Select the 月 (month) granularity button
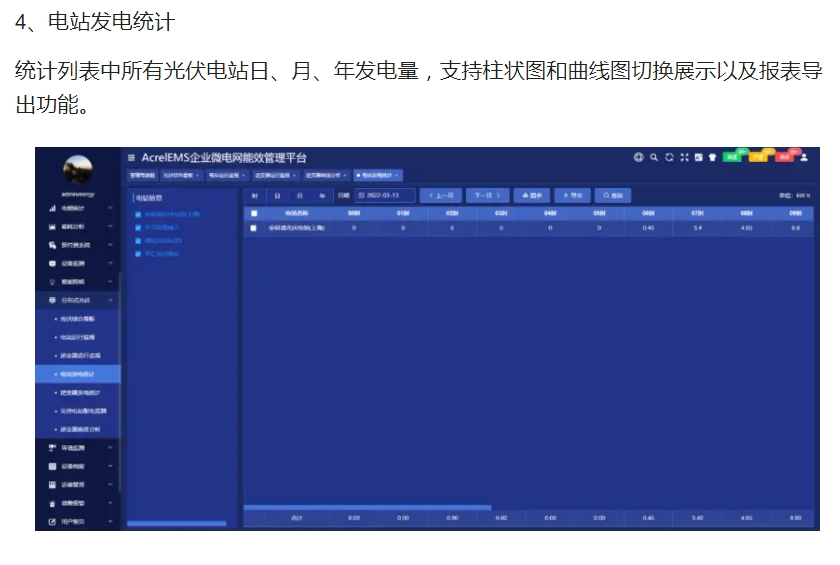 (x=299, y=195)
